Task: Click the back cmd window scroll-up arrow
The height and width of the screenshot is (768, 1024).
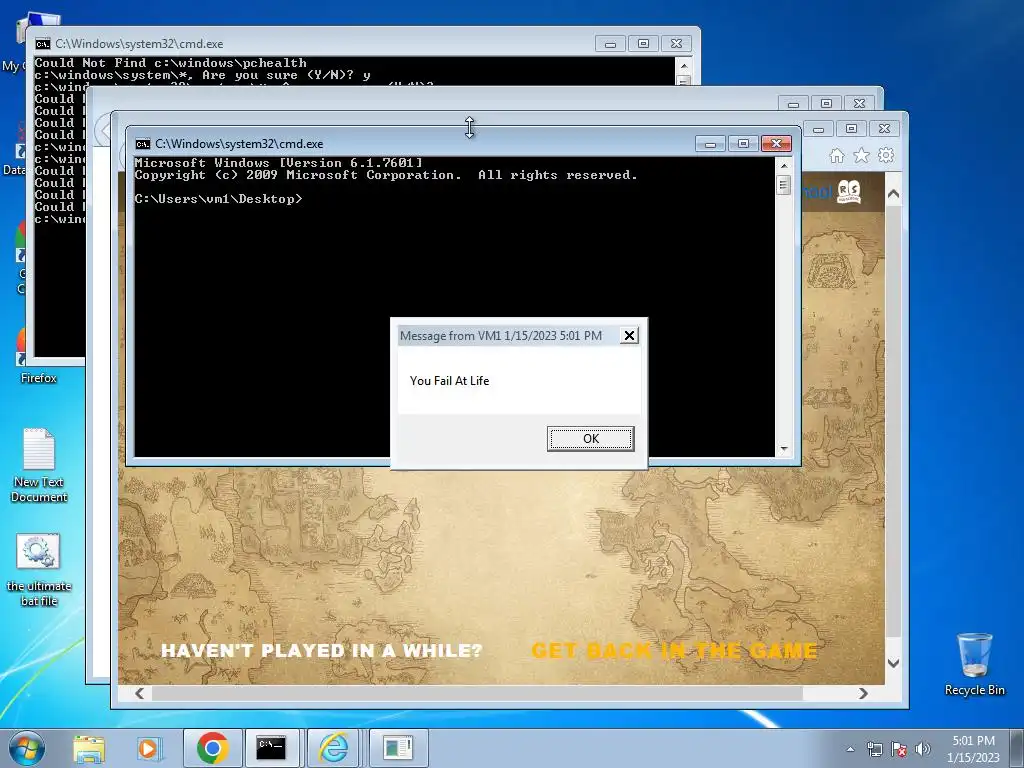Action: (683, 66)
